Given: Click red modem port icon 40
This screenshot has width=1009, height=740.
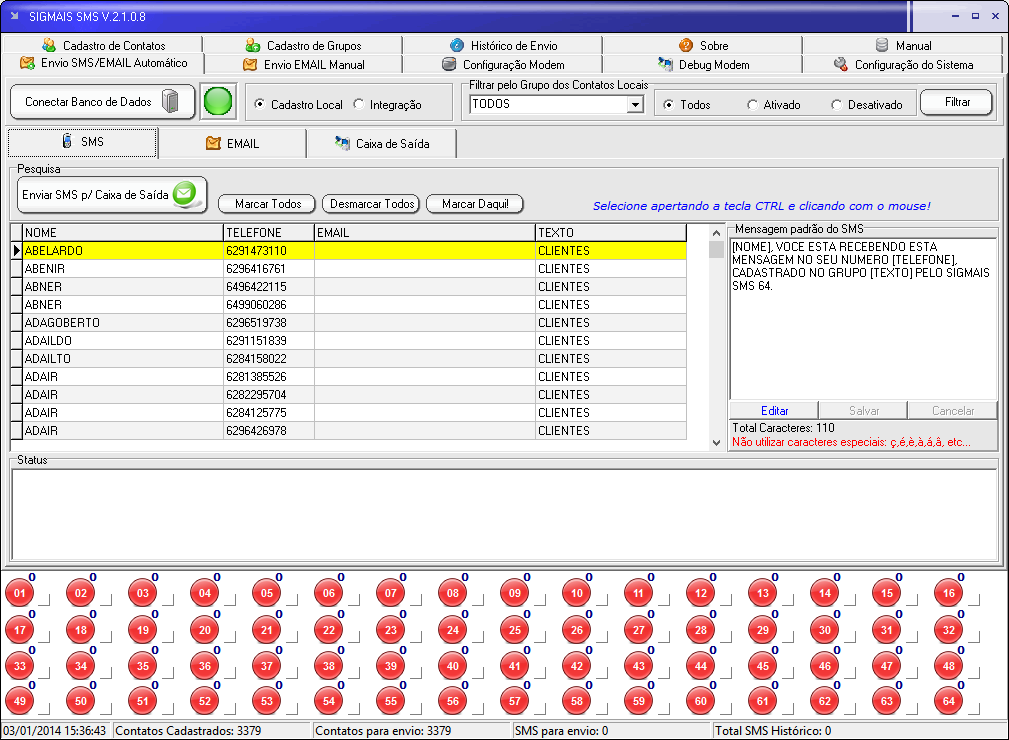Looking at the screenshot, I should coord(453,666).
